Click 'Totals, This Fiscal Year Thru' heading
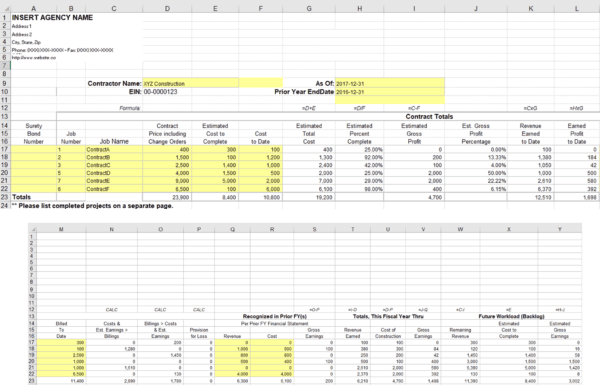This screenshot has width=600, height=385. [388, 316]
